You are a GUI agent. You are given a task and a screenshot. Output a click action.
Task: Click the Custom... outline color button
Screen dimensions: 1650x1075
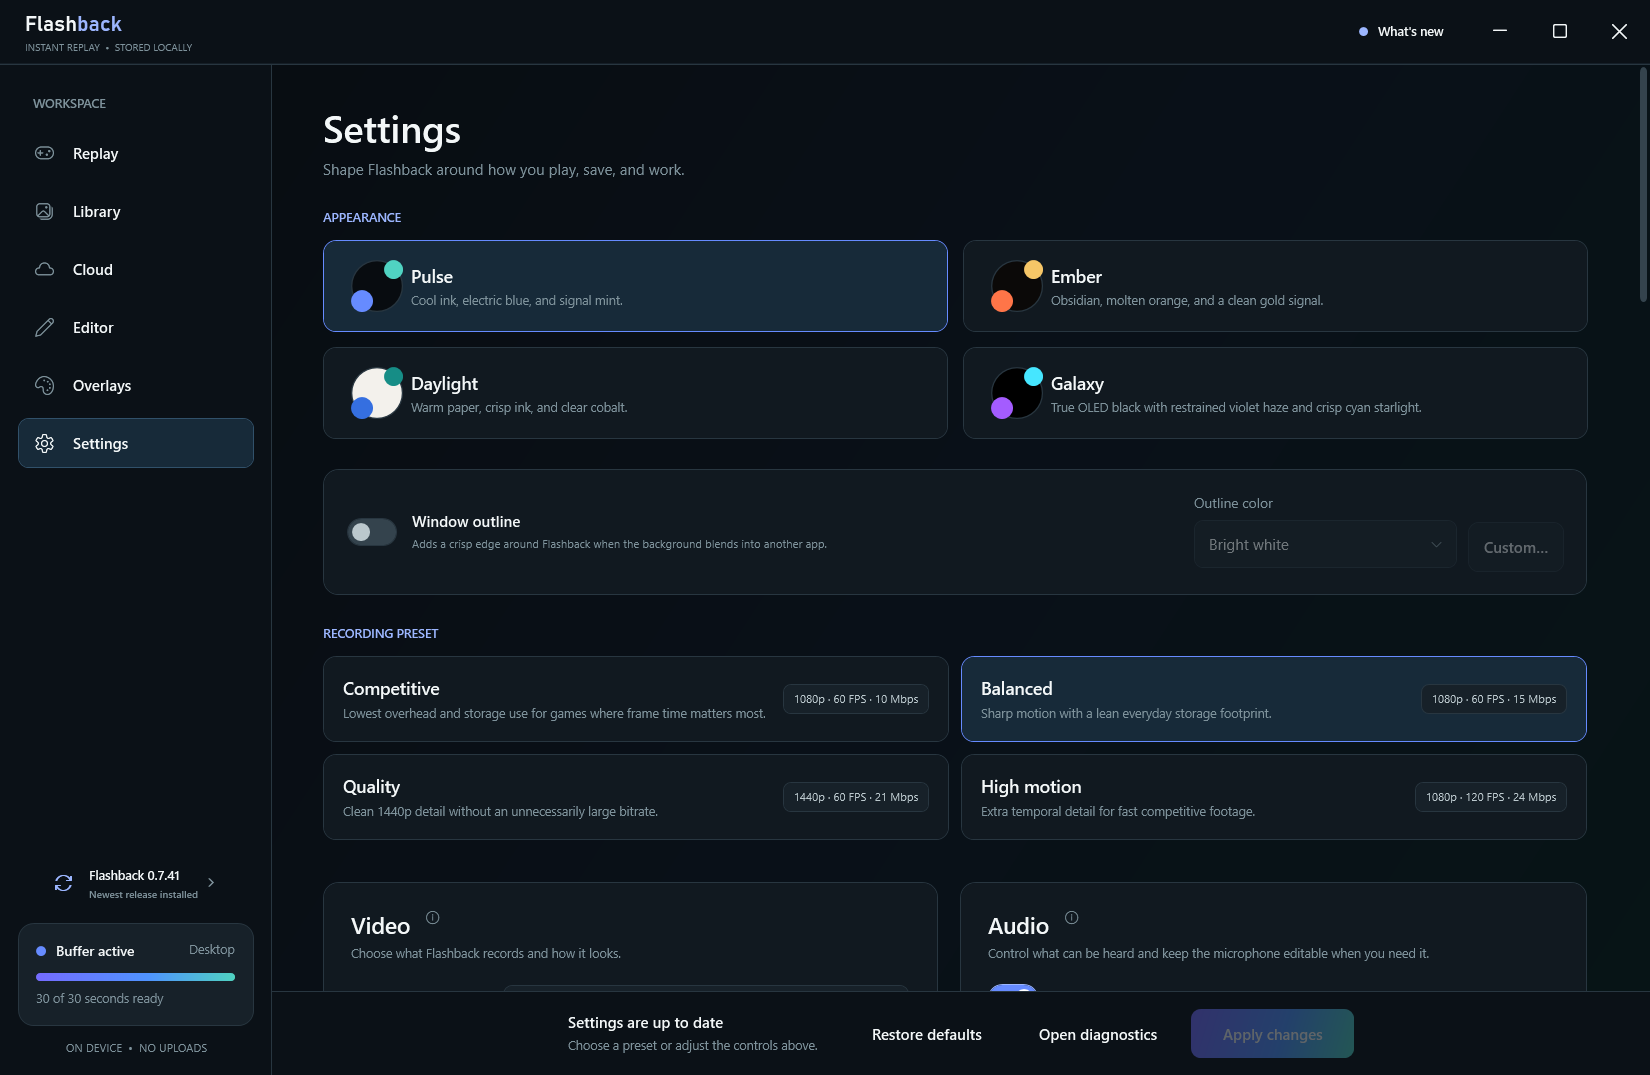(1516, 547)
